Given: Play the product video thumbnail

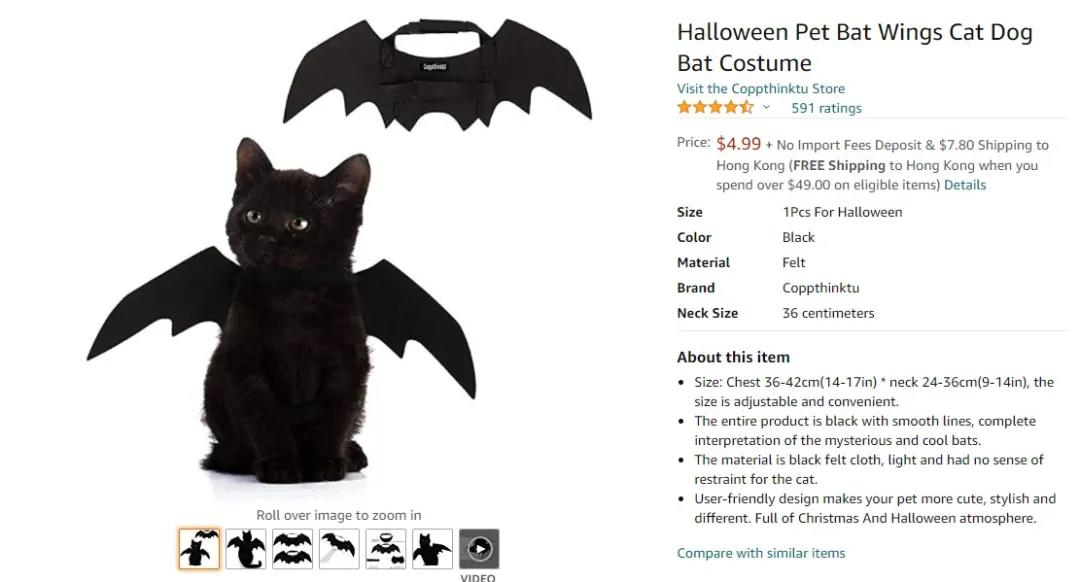Looking at the screenshot, I should [x=479, y=549].
